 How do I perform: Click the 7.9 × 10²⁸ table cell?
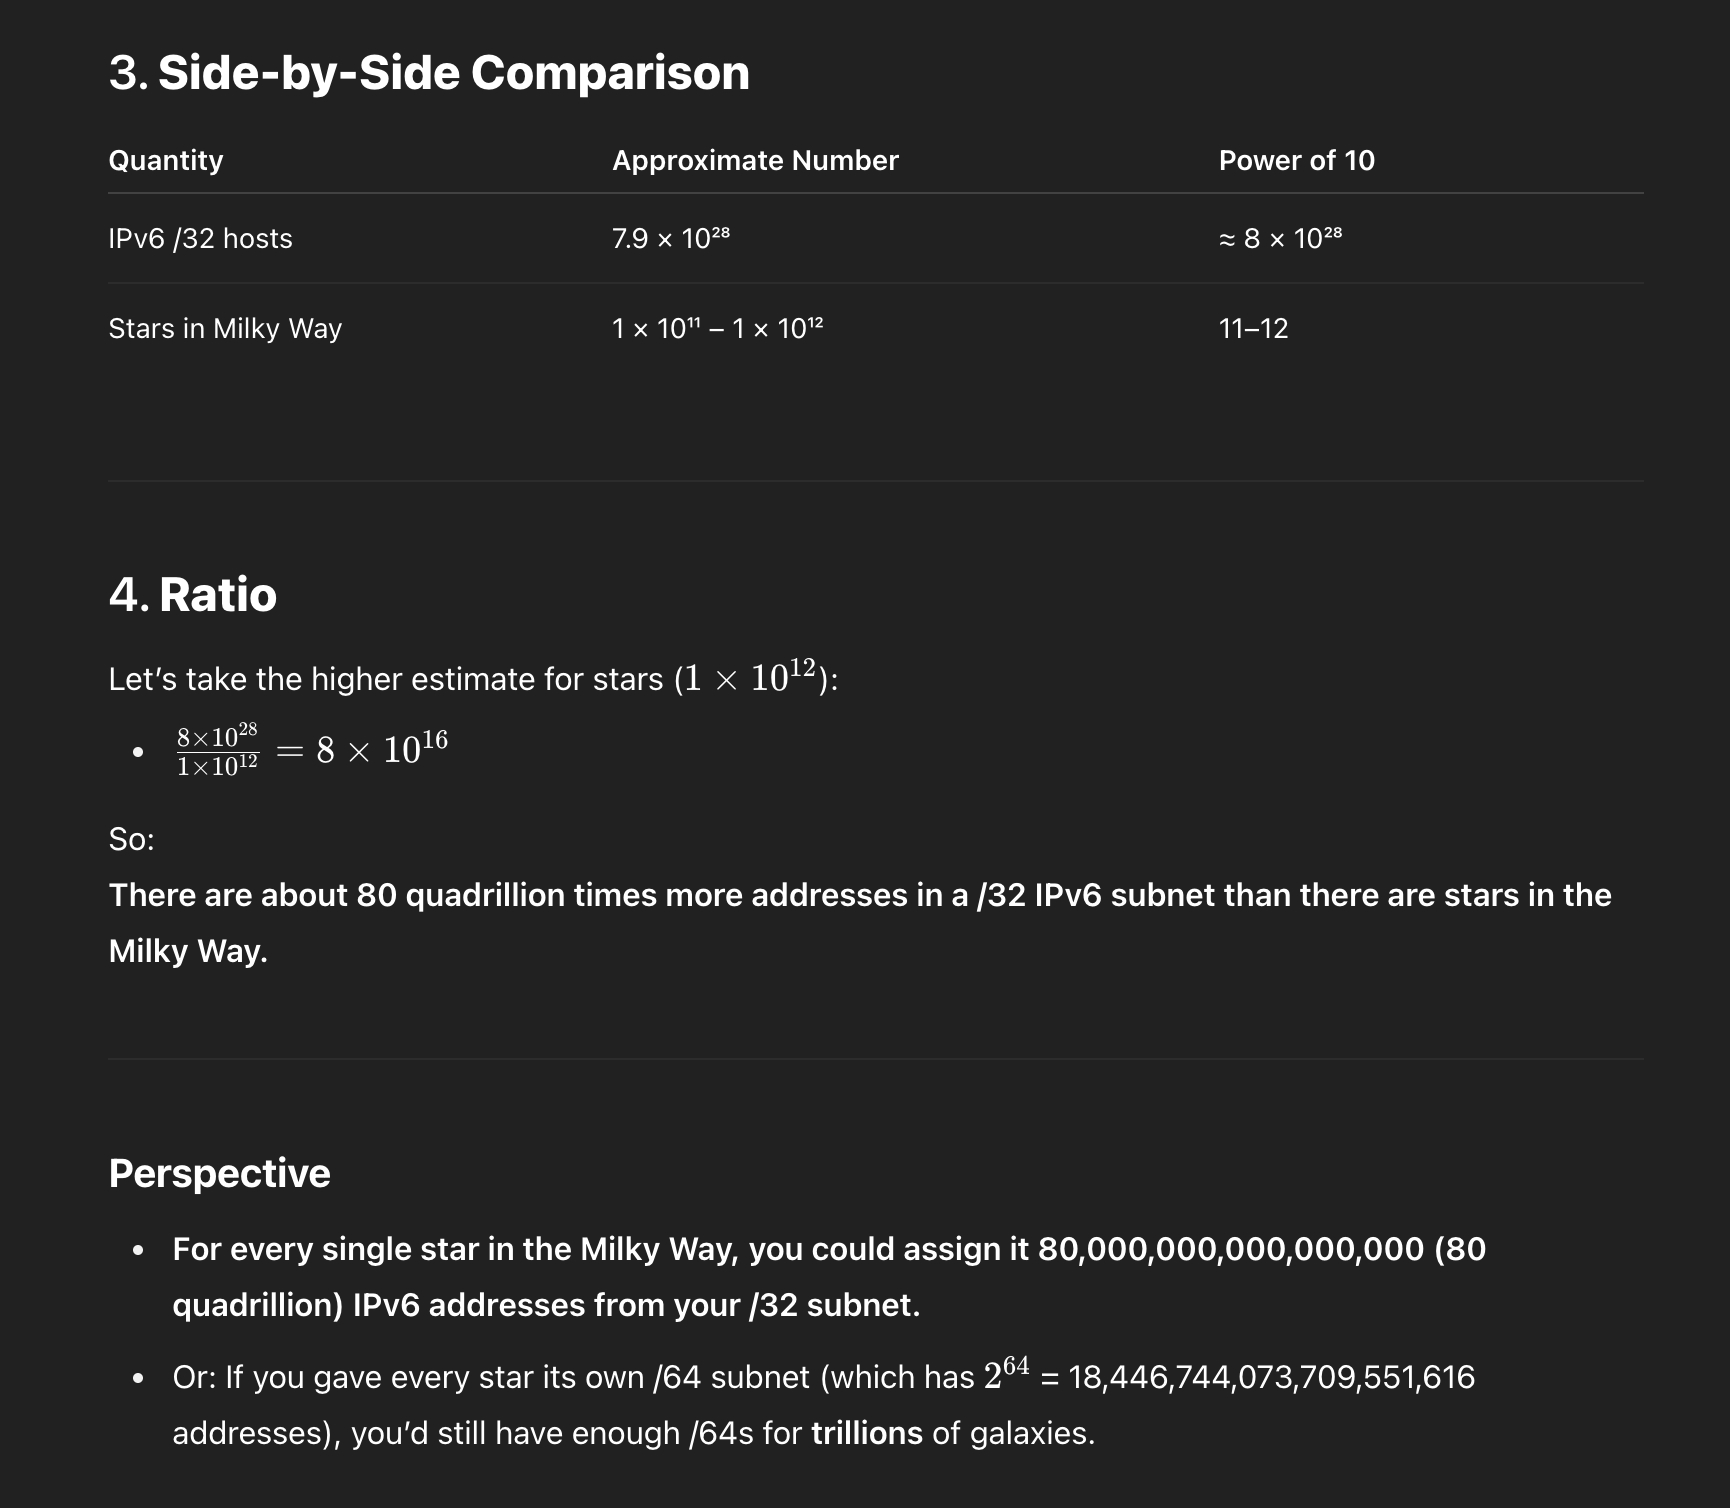671,238
